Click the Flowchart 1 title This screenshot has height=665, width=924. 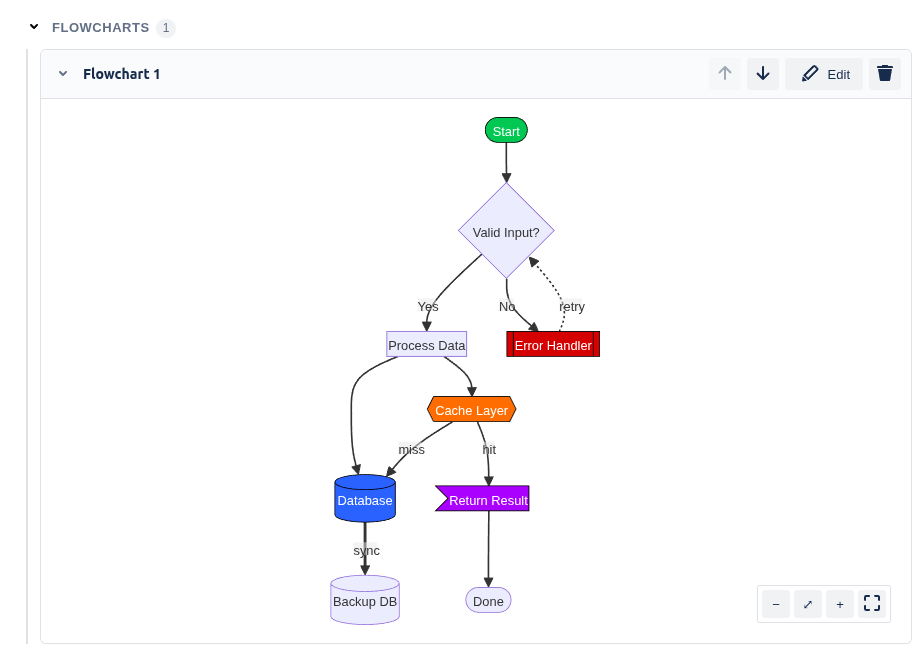pyautogui.click(x=121, y=74)
